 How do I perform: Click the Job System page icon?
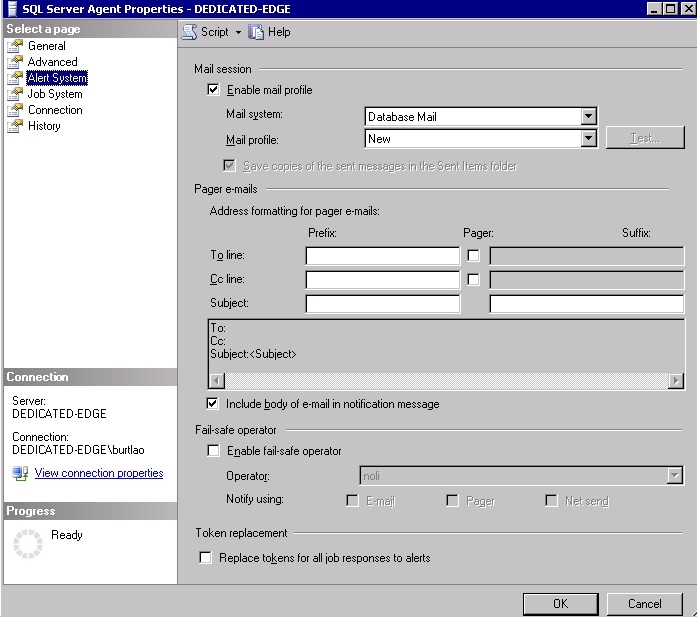click(15, 94)
